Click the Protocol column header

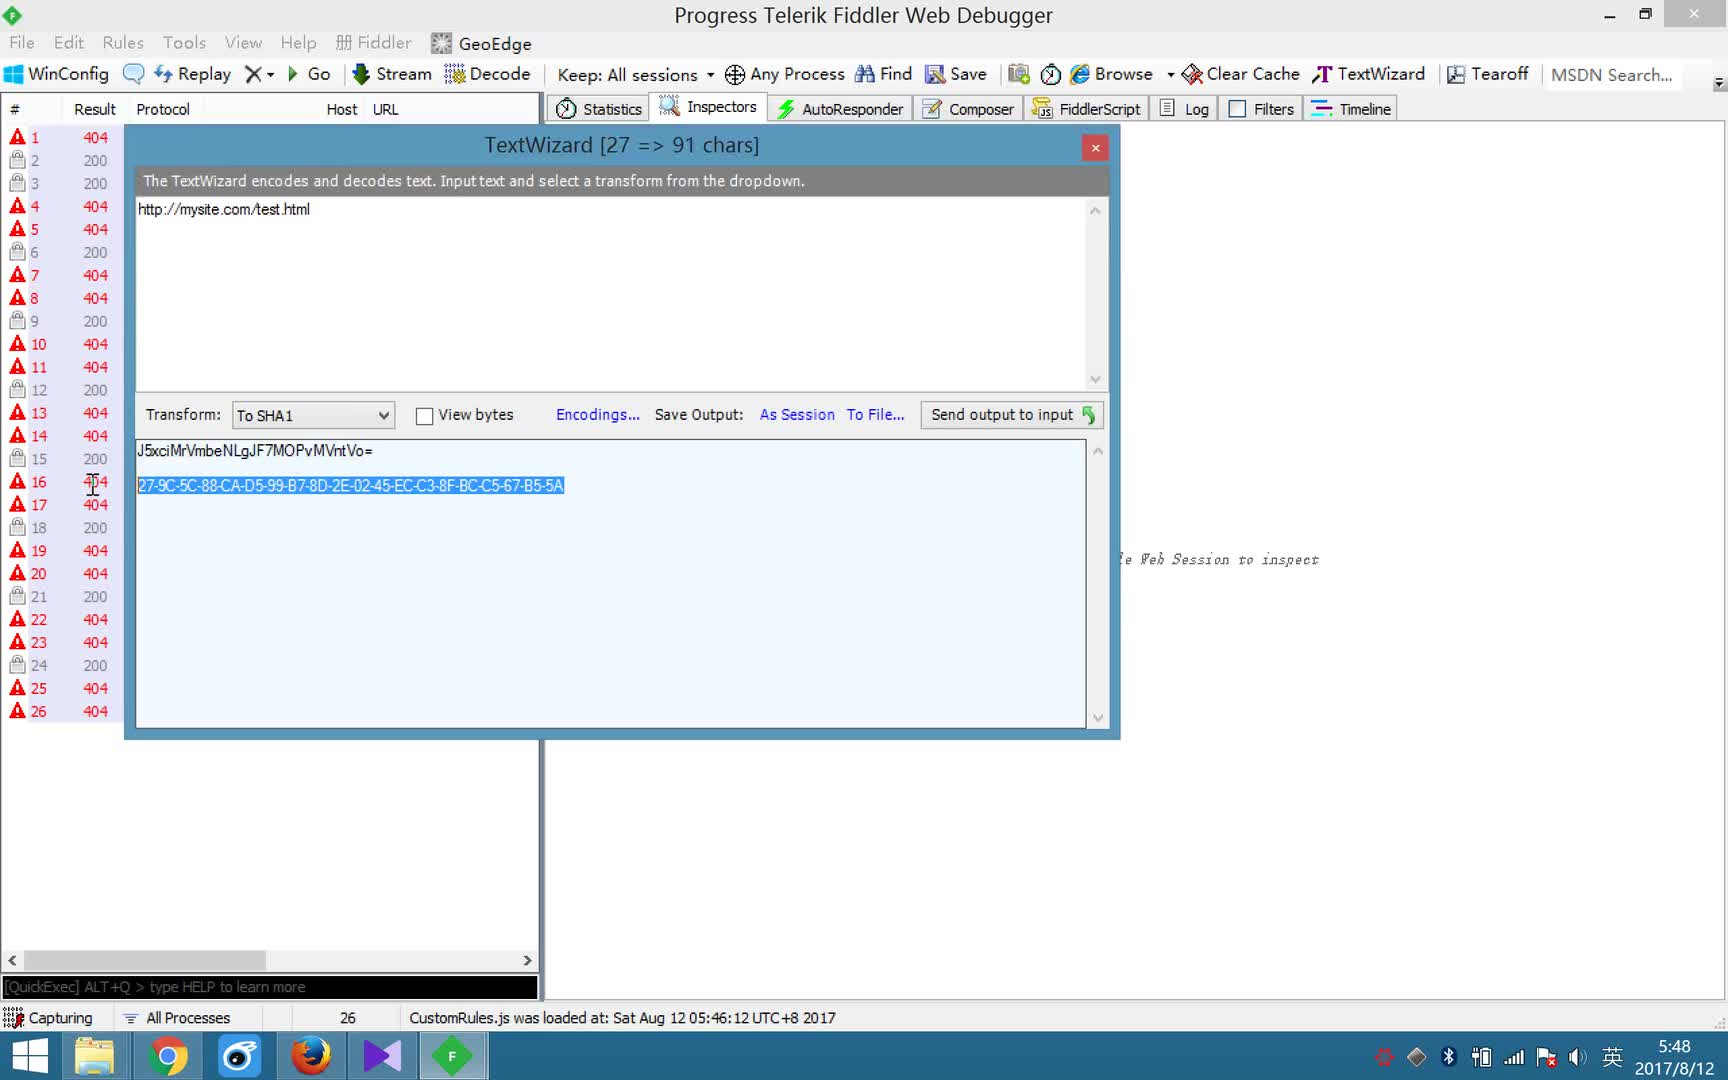(163, 110)
